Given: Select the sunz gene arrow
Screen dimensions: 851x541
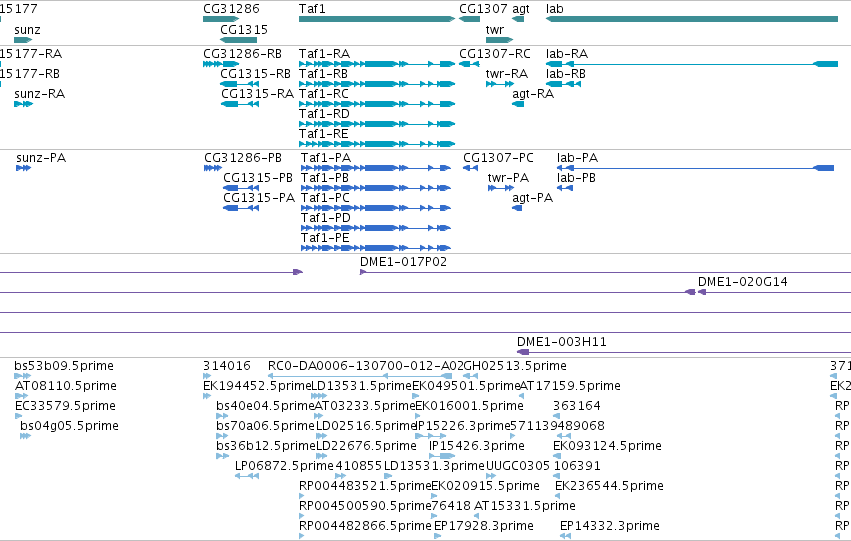Looking at the screenshot, I should tap(23, 40).
